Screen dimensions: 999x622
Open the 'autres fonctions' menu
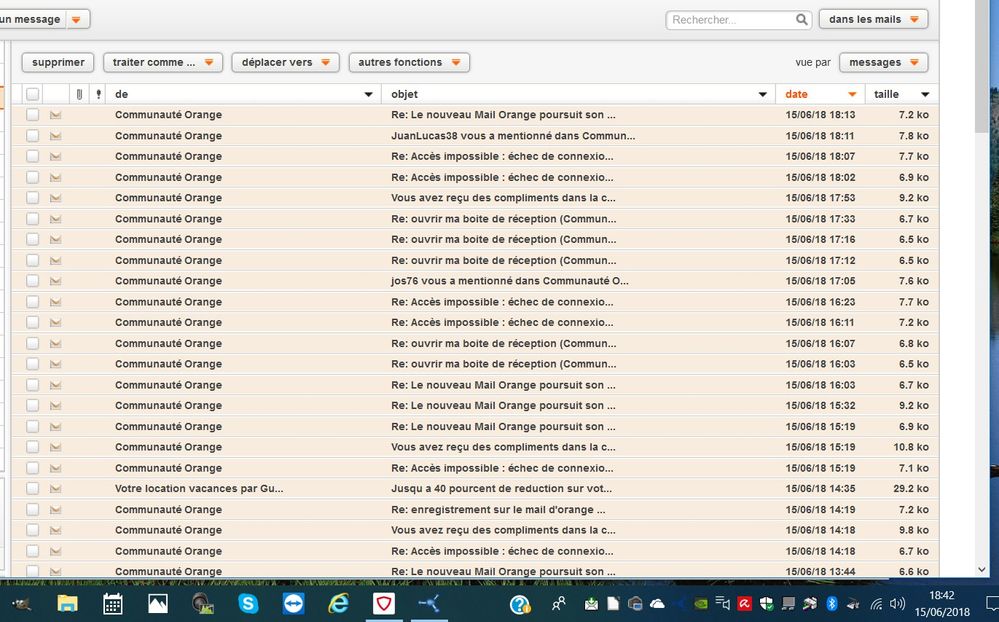[x=409, y=63]
